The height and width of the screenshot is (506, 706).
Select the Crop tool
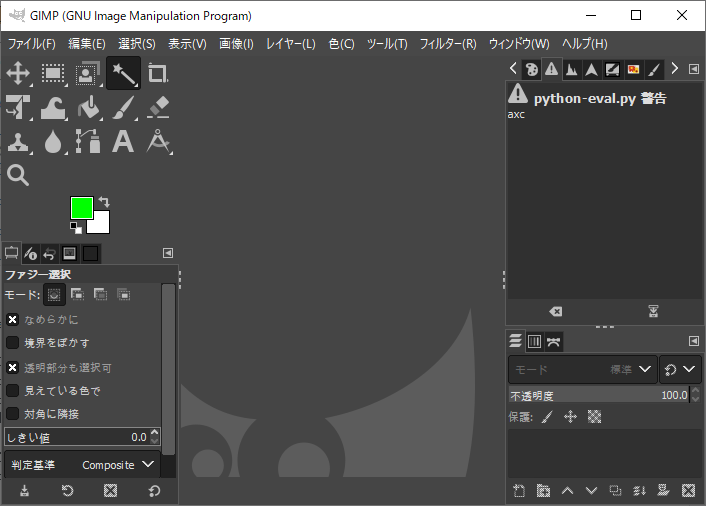click(x=158, y=73)
